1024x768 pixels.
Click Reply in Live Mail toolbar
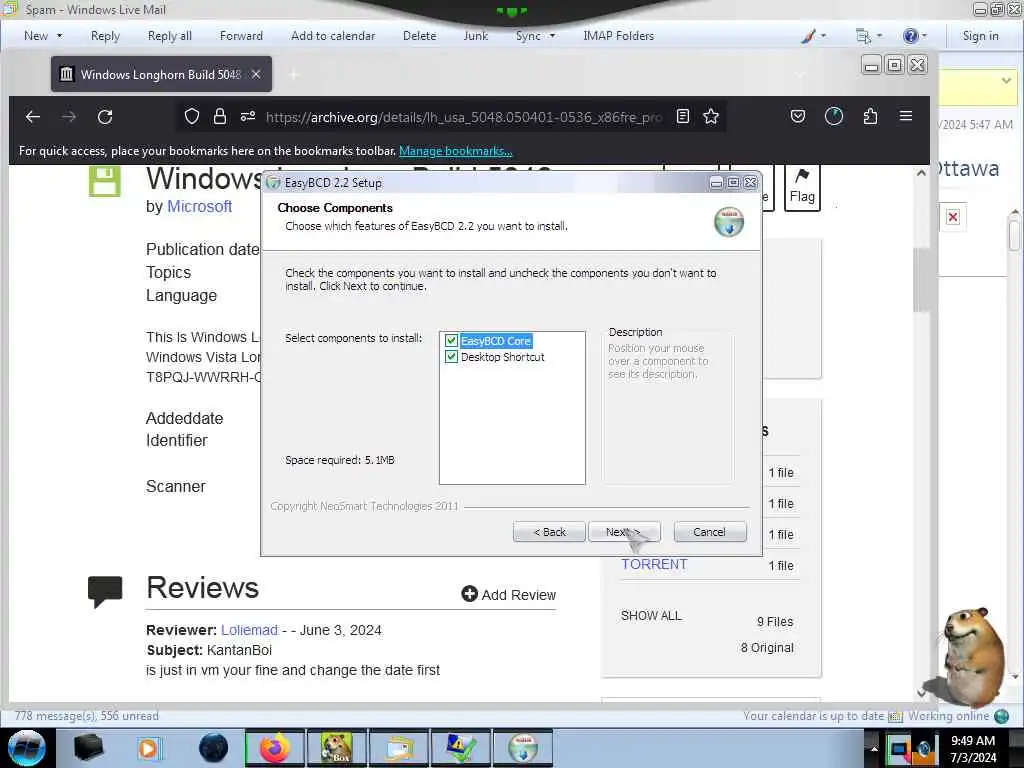[105, 36]
